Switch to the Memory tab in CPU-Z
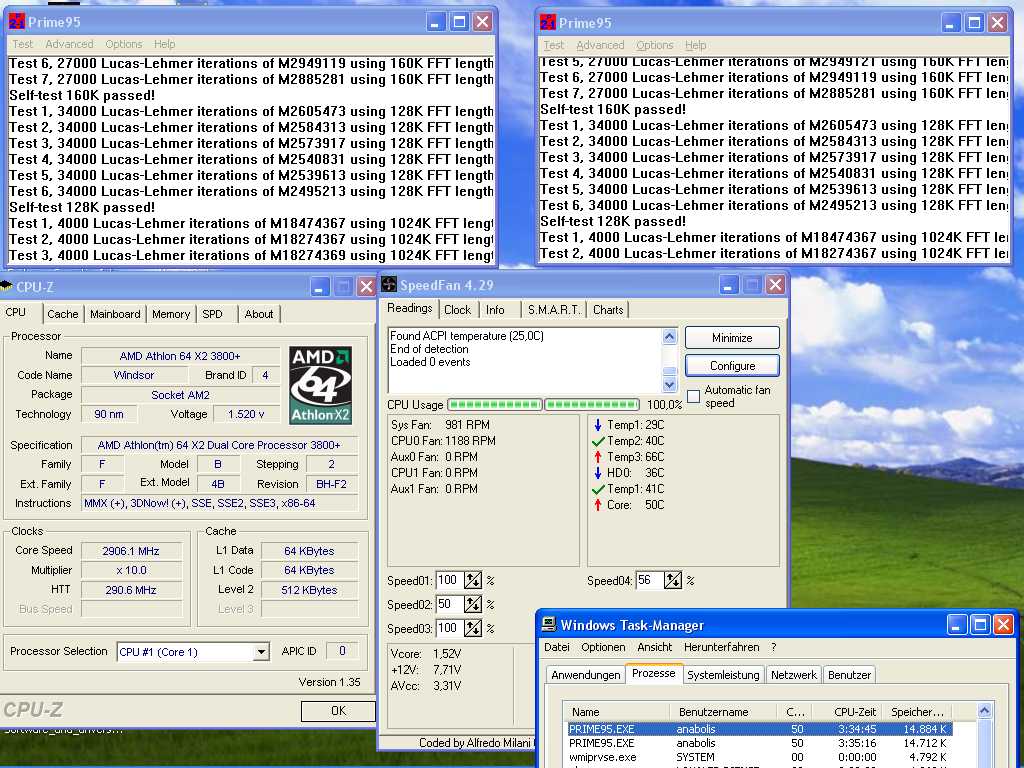1024x768 pixels. [171, 314]
